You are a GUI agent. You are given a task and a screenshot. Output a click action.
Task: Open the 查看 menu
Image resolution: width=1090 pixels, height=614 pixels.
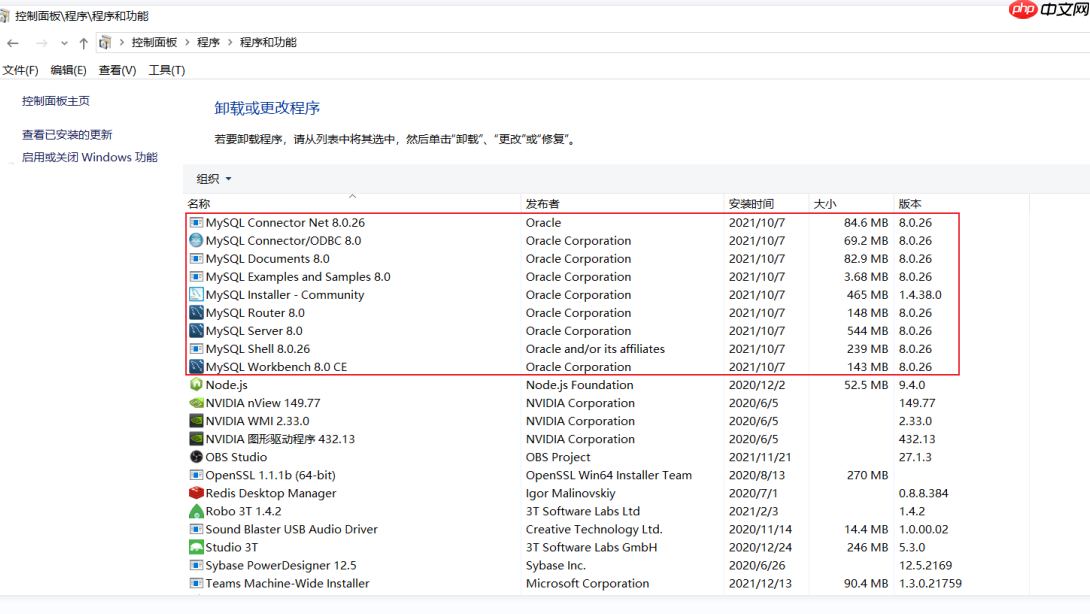(x=116, y=70)
